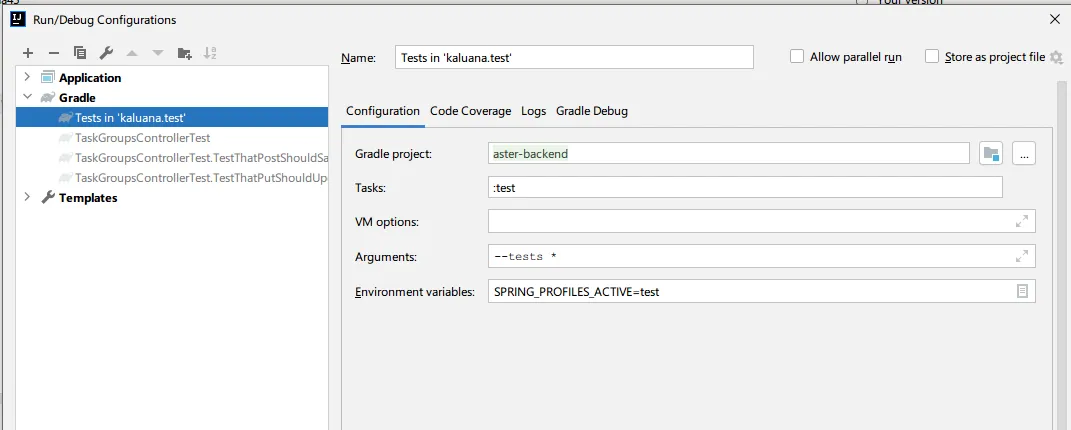Select TaskGroupsControllerTest configuration in tree
The width and height of the screenshot is (1071, 430).
pos(142,138)
